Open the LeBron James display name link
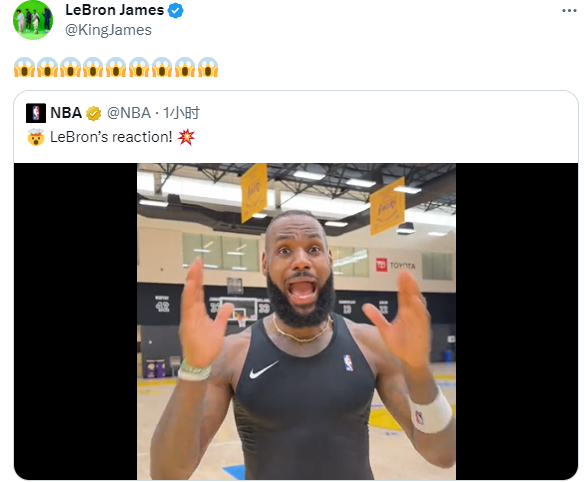Image resolution: width=585 pixels, height=482 pixels. [115, 10]
